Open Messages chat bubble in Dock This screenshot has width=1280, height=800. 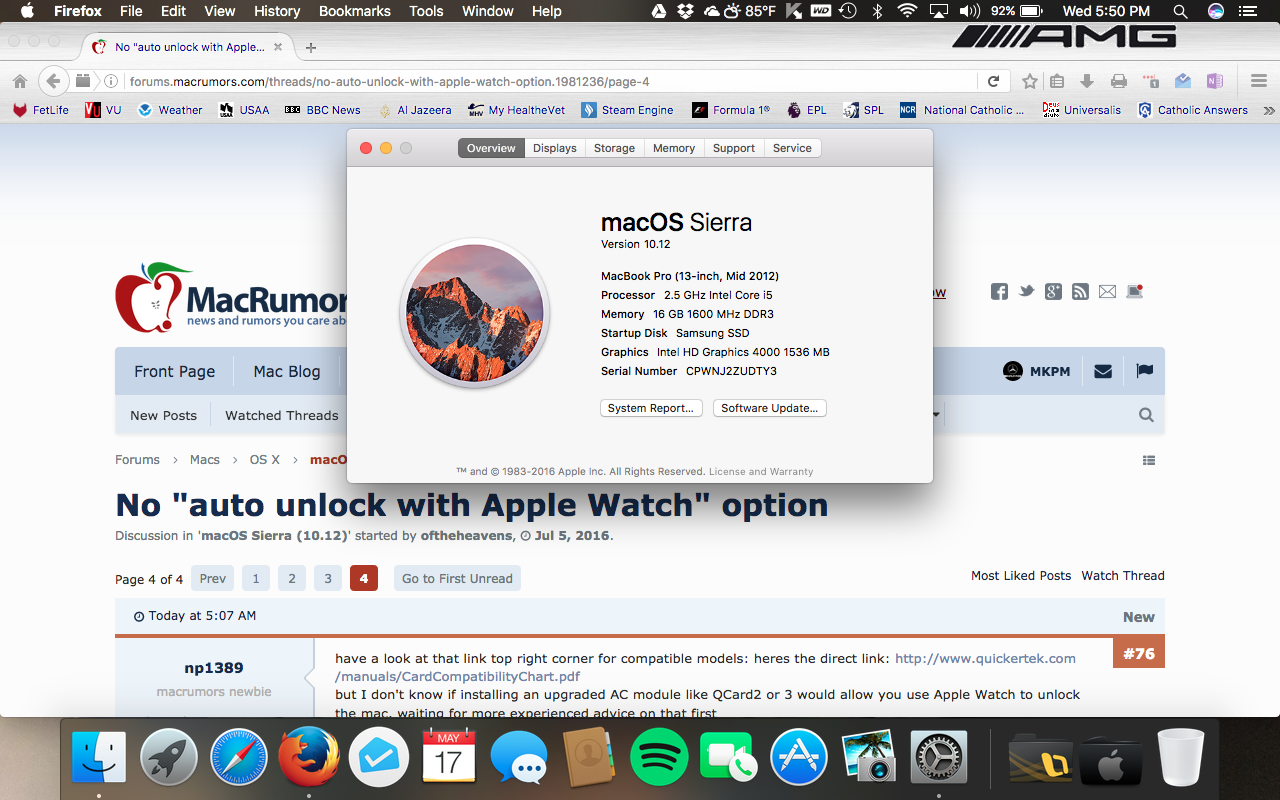519,756
